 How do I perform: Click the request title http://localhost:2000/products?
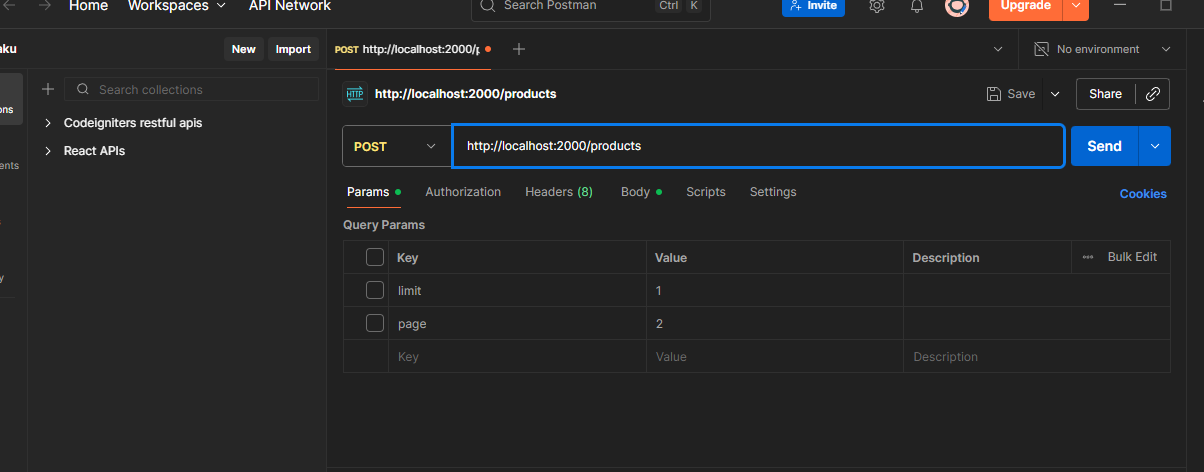[465, 94]
